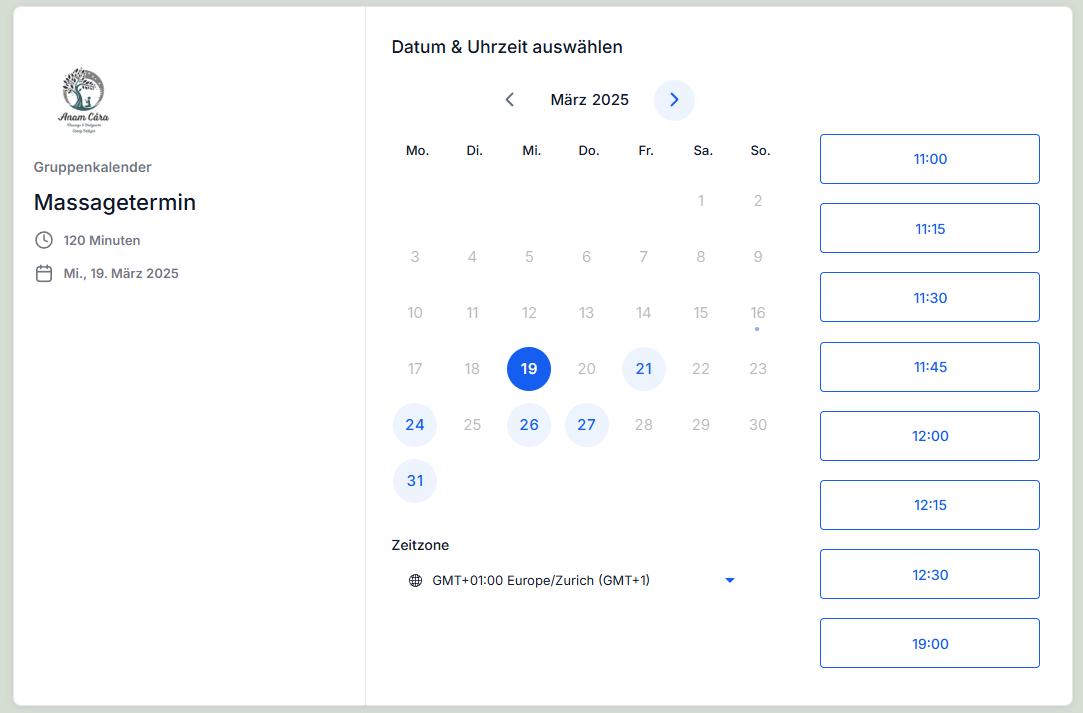
Task: Select the 19:00 evening slot
Action: [930, 643]
